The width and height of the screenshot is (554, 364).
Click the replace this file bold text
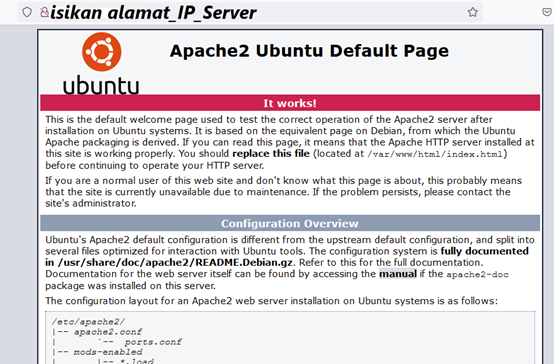(x=271, y=154)
